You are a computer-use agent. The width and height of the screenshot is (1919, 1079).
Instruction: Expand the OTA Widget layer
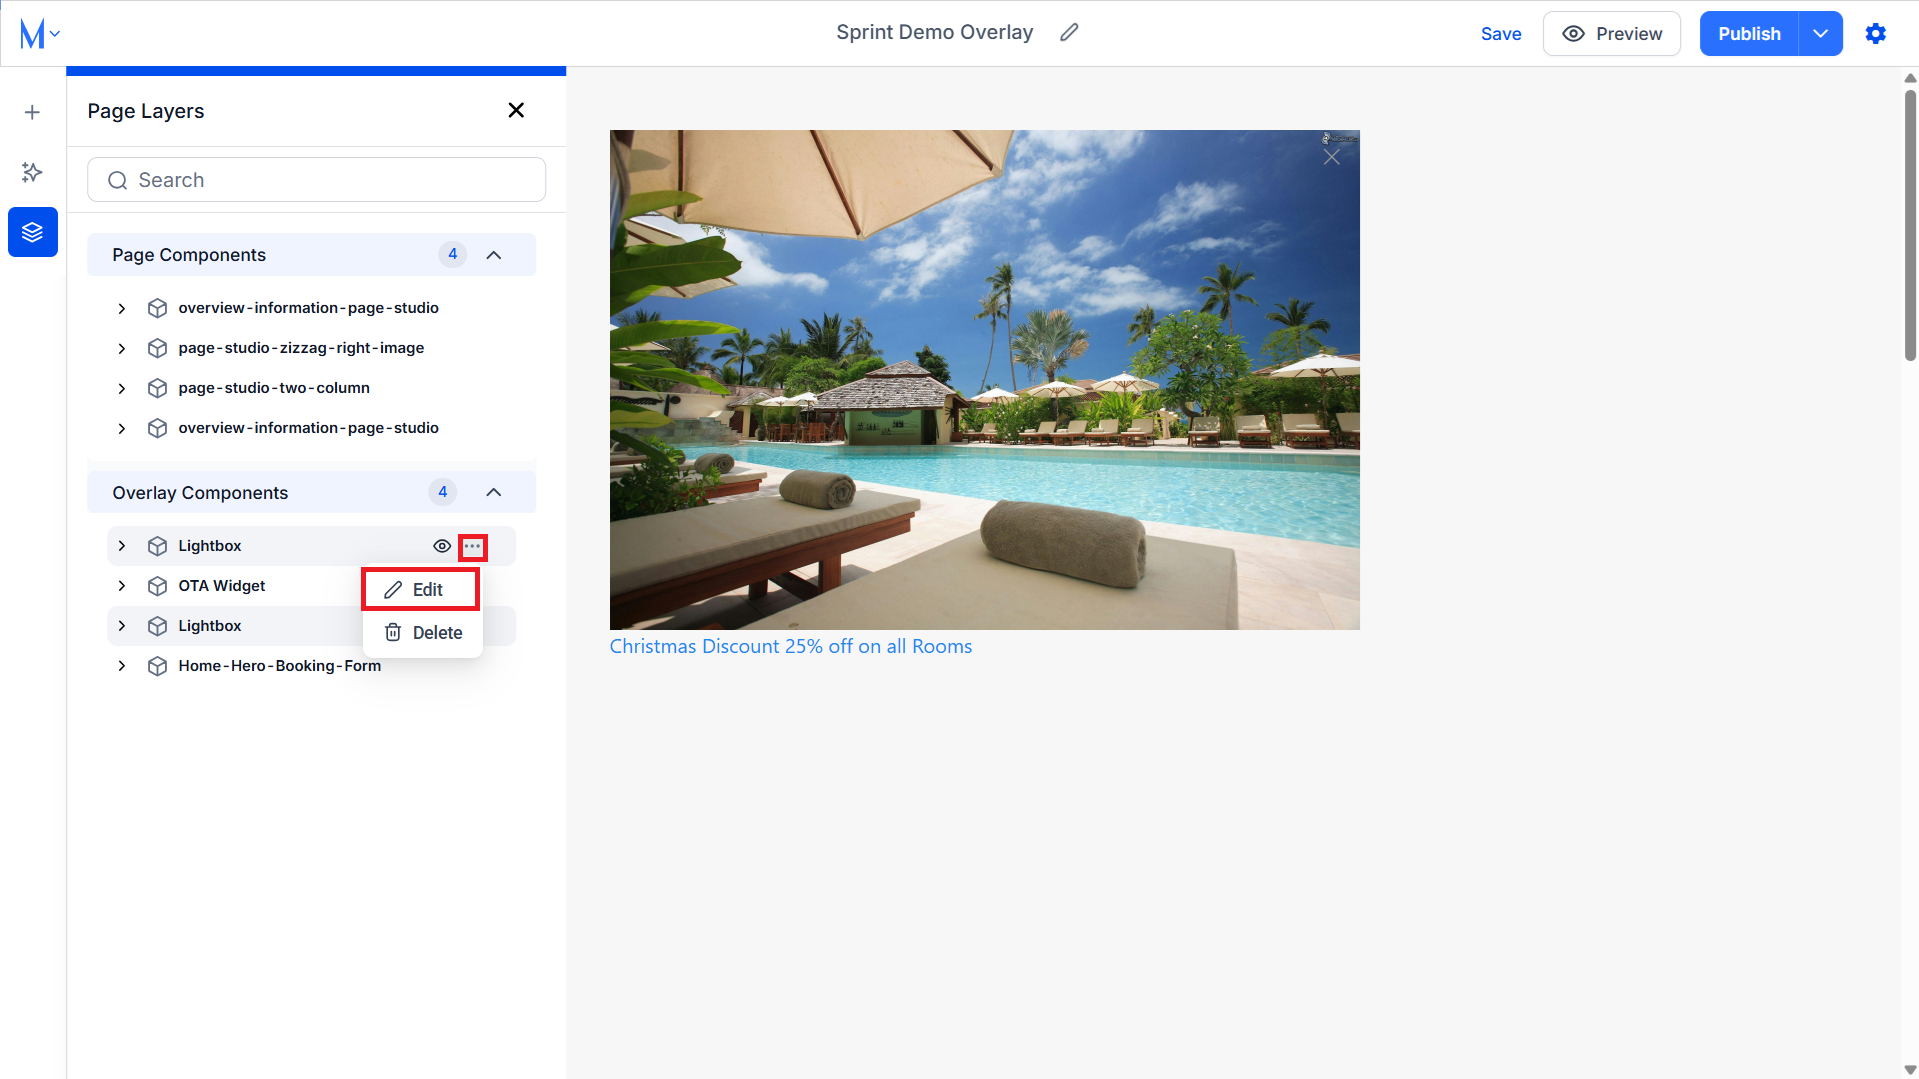pos(122,586)
